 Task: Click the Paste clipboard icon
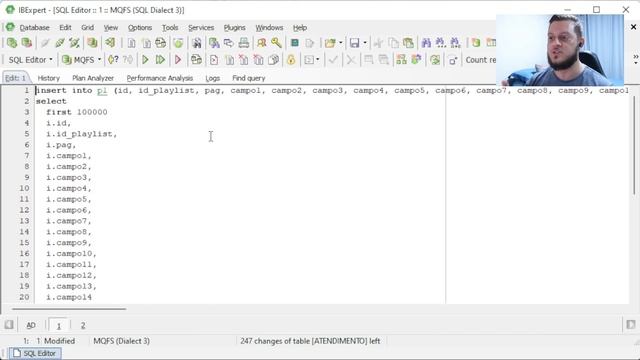pyautogui.click(x=408, y=43)
